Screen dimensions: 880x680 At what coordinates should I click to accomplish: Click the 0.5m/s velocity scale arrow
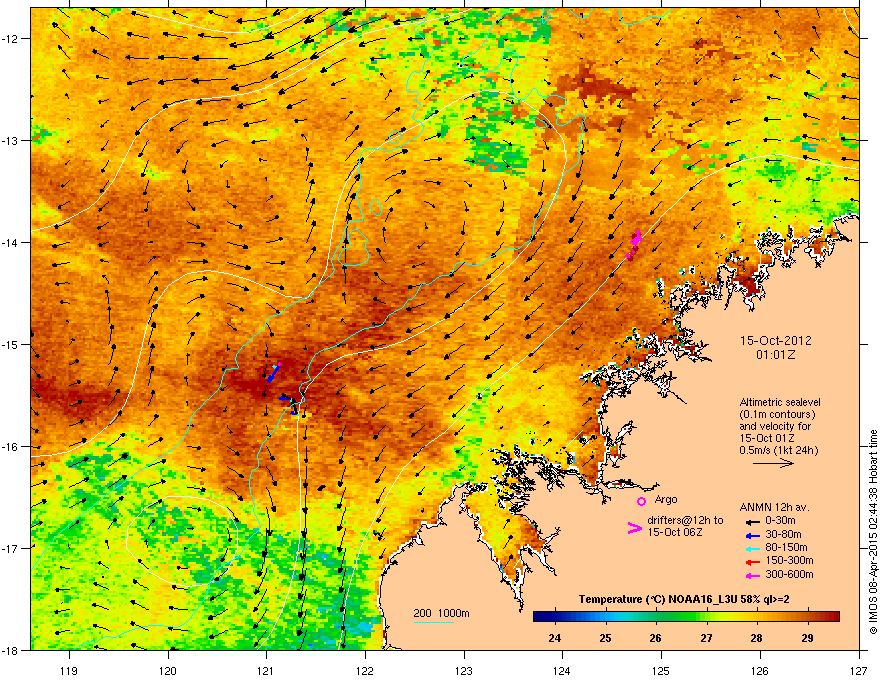pyautogui.click(x=773, y=463)
